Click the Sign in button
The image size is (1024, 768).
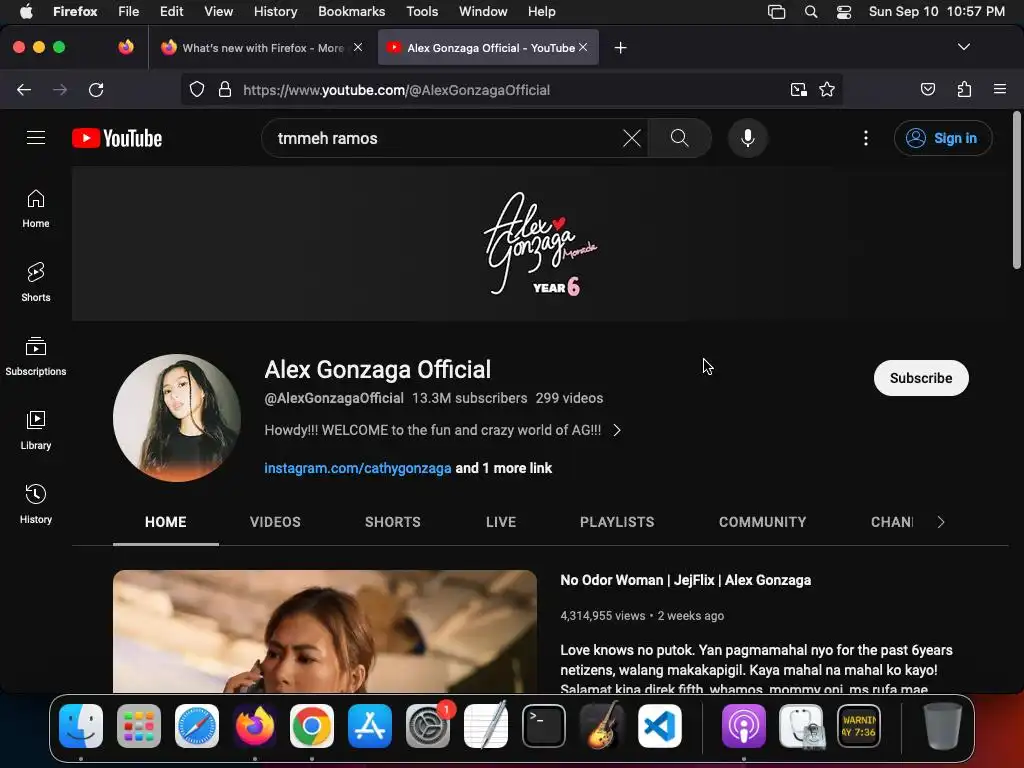click(x=943, y=138)
